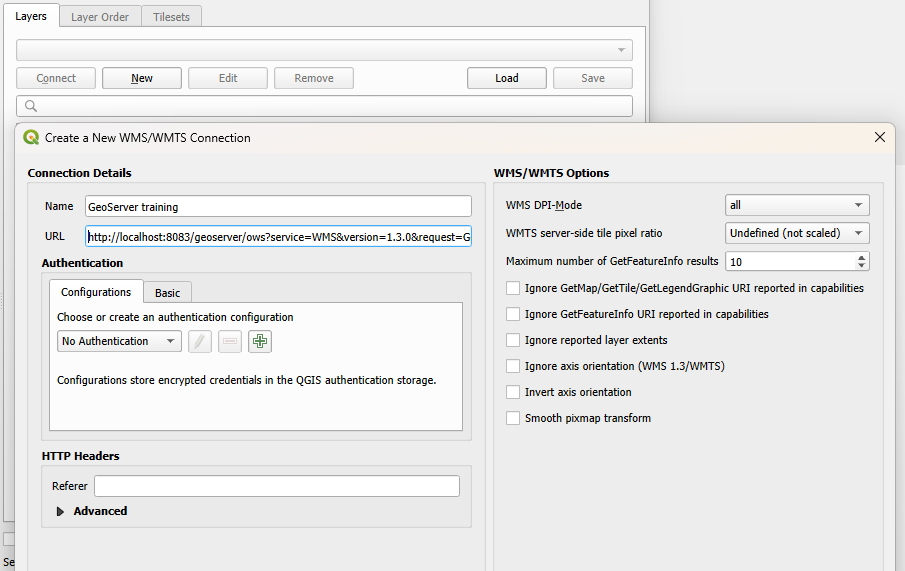Open the Tilesets tab
Image resolution: width=905 pixels, height=571 pixels.
[171, 17]
